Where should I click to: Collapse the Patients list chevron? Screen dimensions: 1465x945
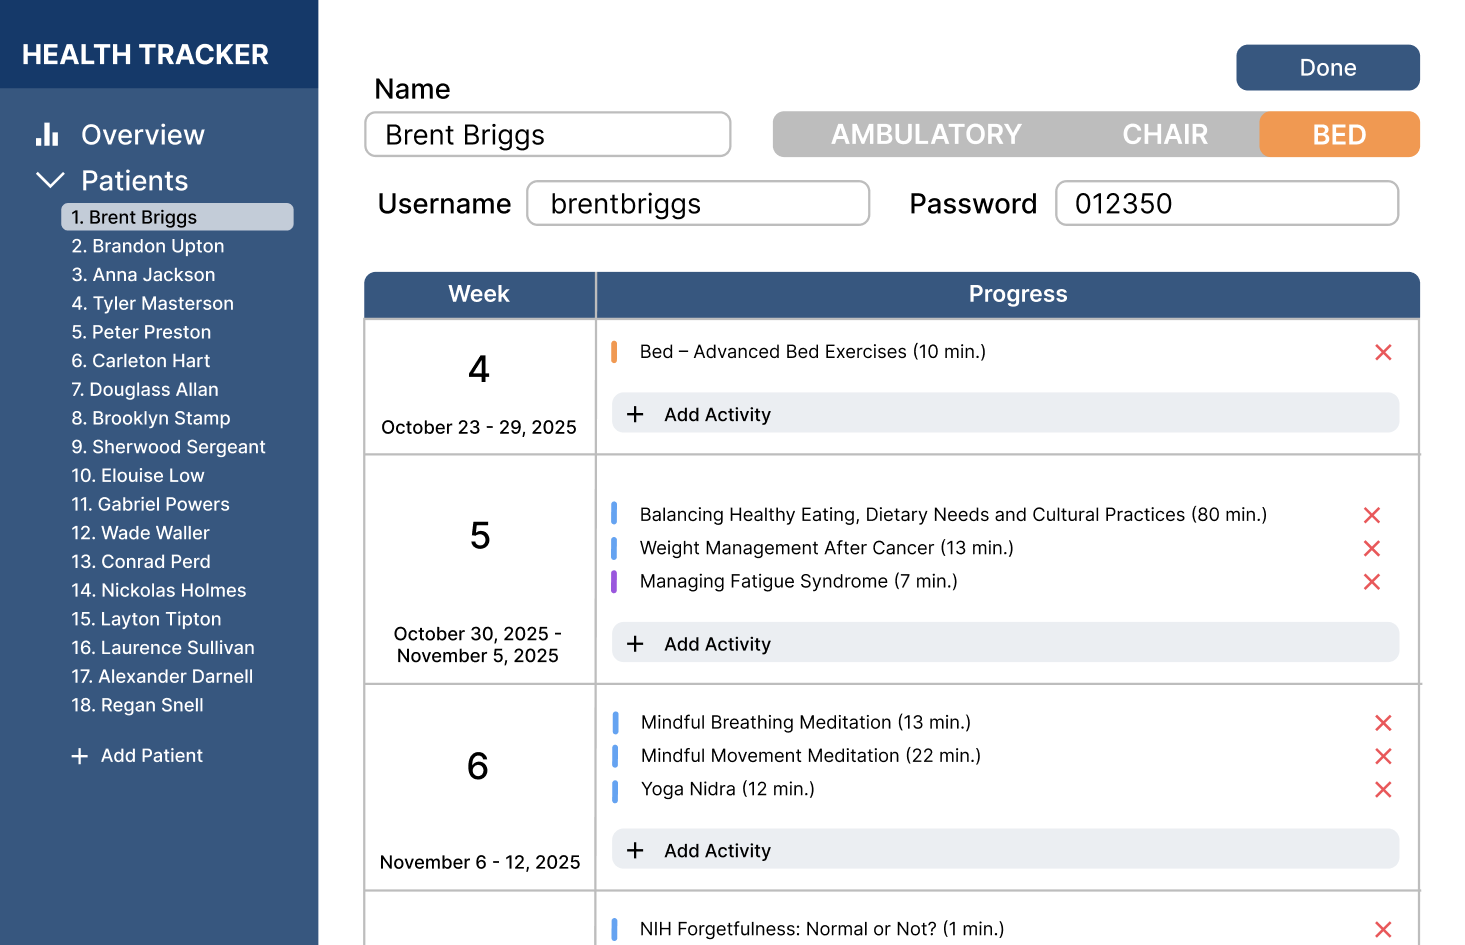point(50,180)
